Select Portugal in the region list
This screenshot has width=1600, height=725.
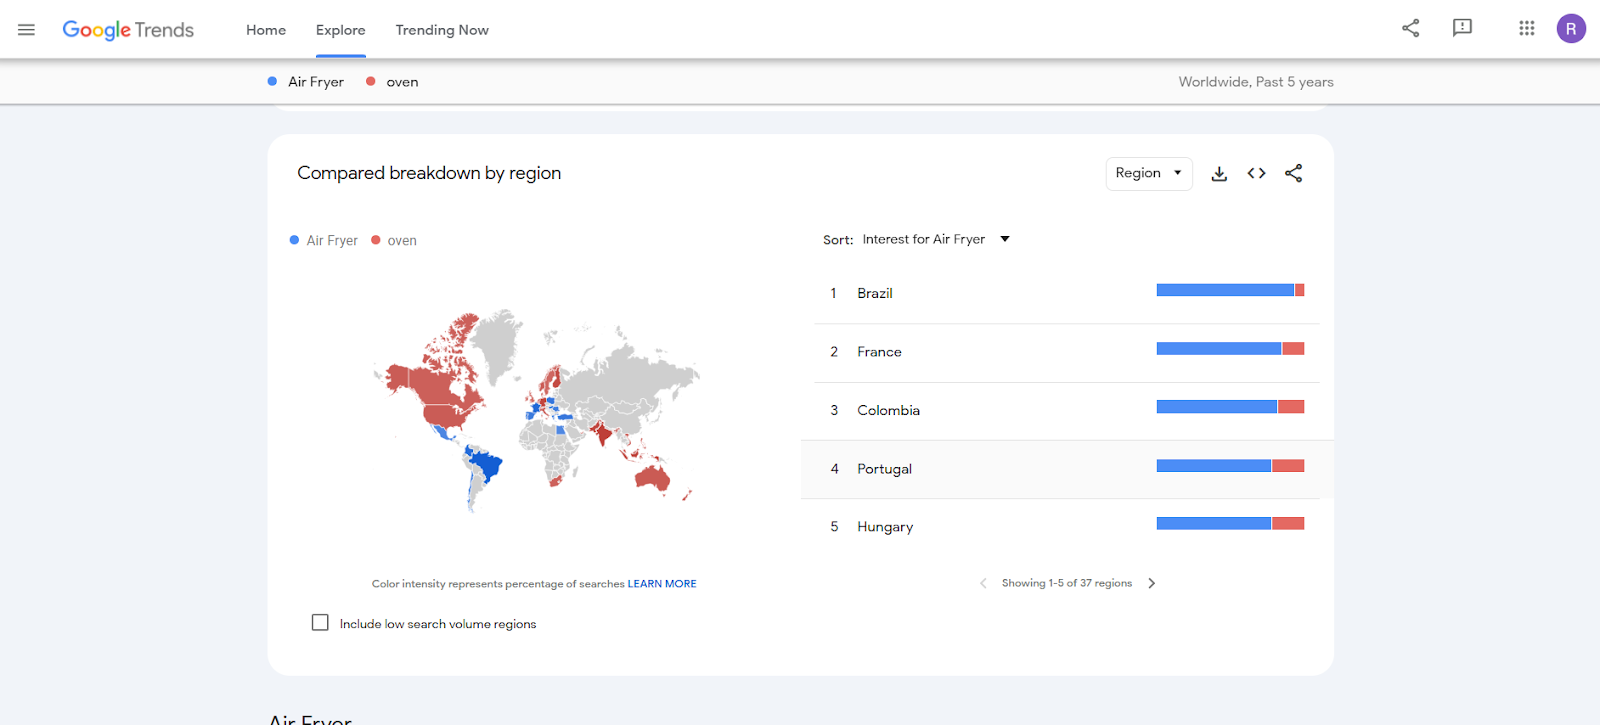[x=1067, y=469]
